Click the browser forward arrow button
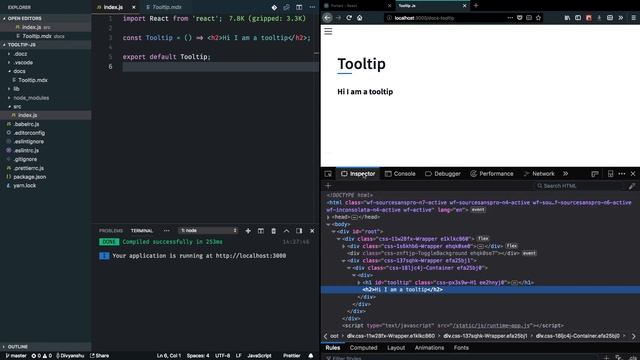Viewport: 640px width, 360px height. [x=338, y=18]
